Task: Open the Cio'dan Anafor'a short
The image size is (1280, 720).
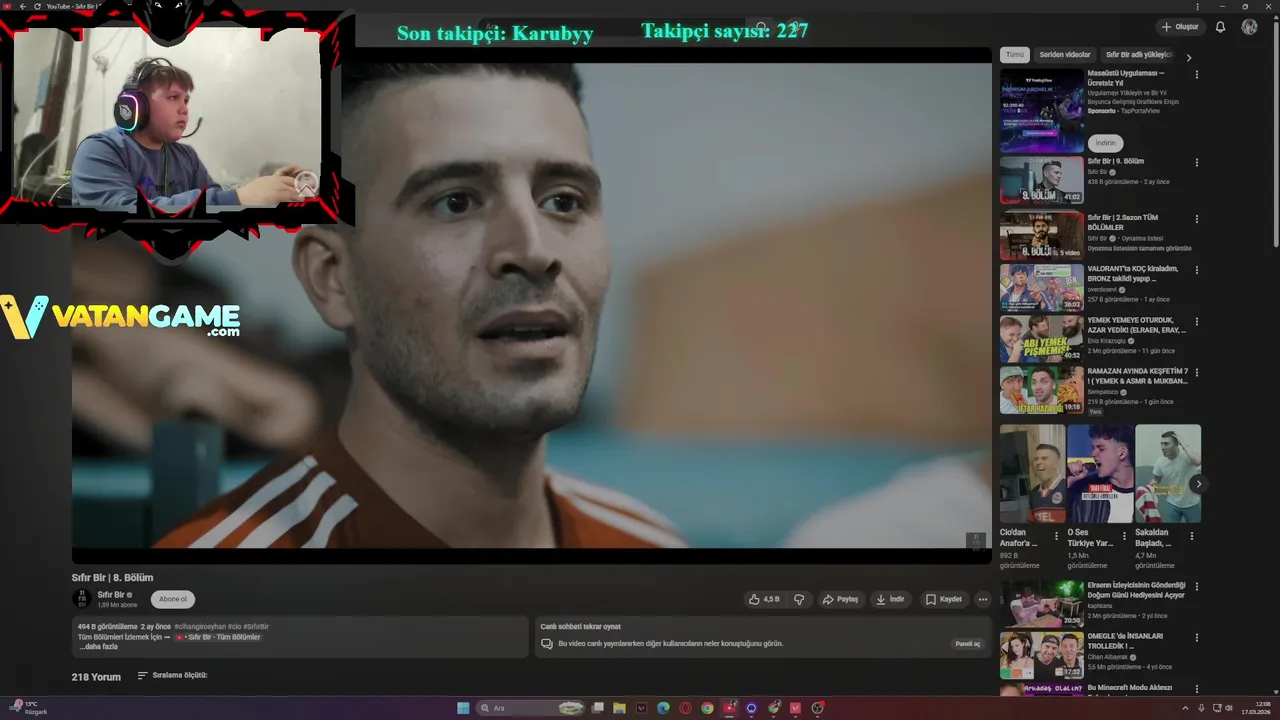Action: (1033, 474)
